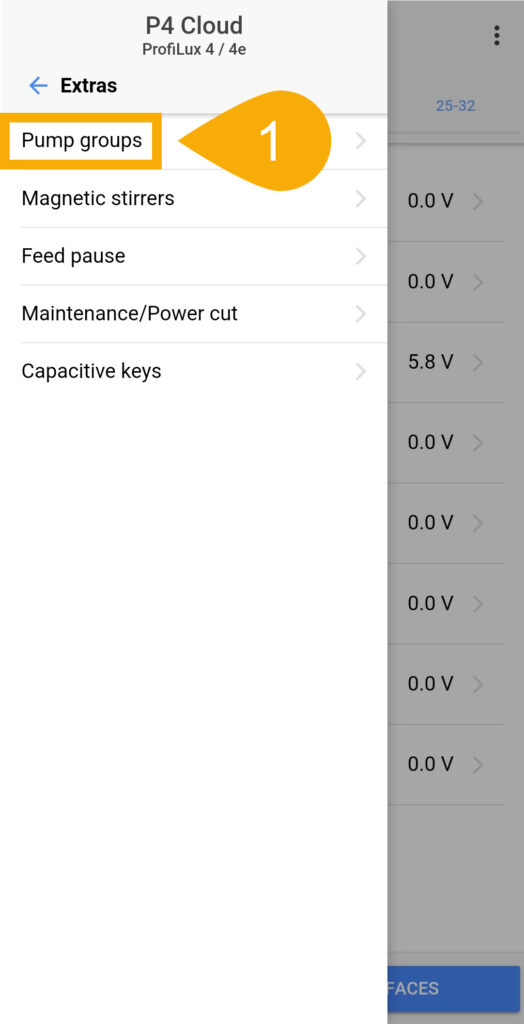Open the 5.8 V interface row
Image resolution: width=524 pixels, height=1024 pixels.
click(446, 362)
